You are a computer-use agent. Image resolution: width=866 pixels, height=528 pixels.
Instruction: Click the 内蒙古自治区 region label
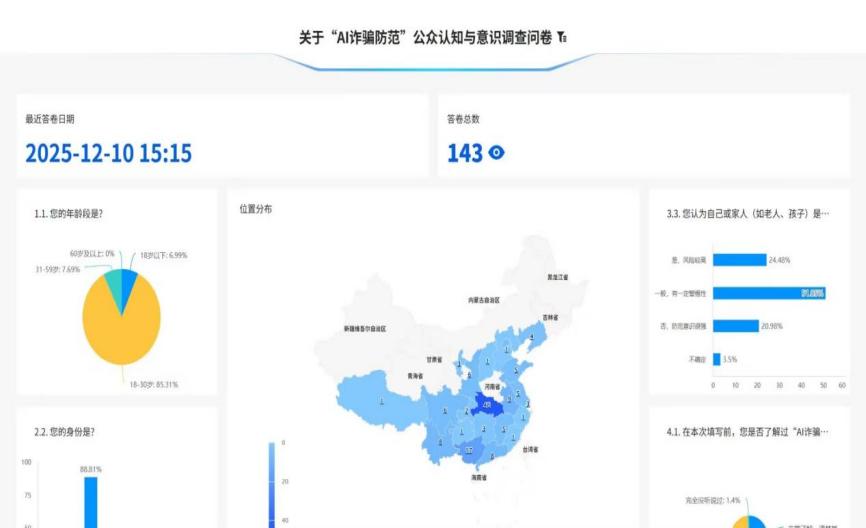[484, 299]
